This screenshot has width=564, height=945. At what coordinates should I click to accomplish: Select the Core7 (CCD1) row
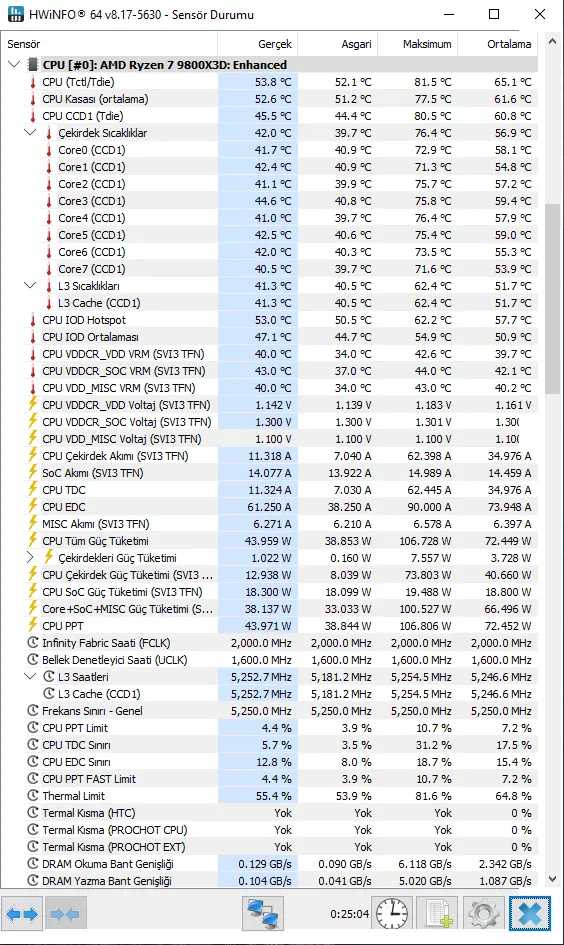click(x=269, y=269)
